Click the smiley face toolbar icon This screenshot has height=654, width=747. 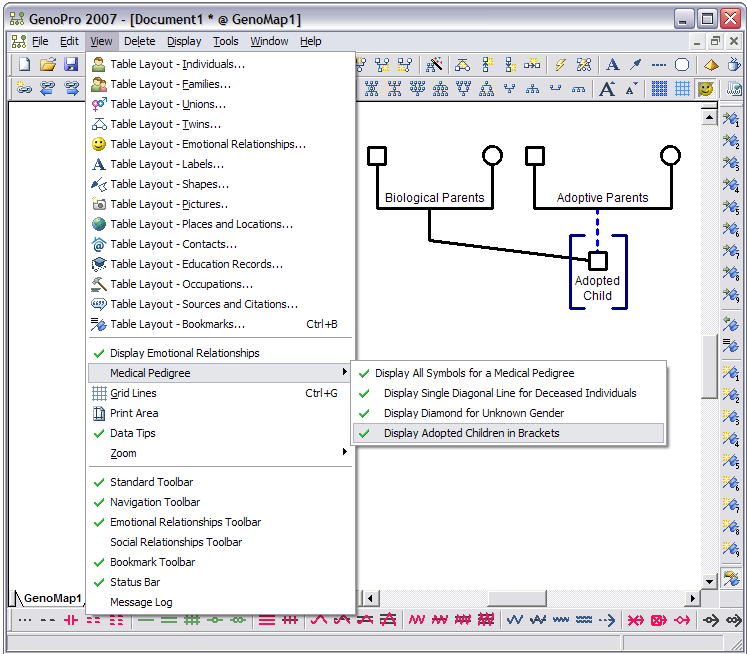[706, 88]
